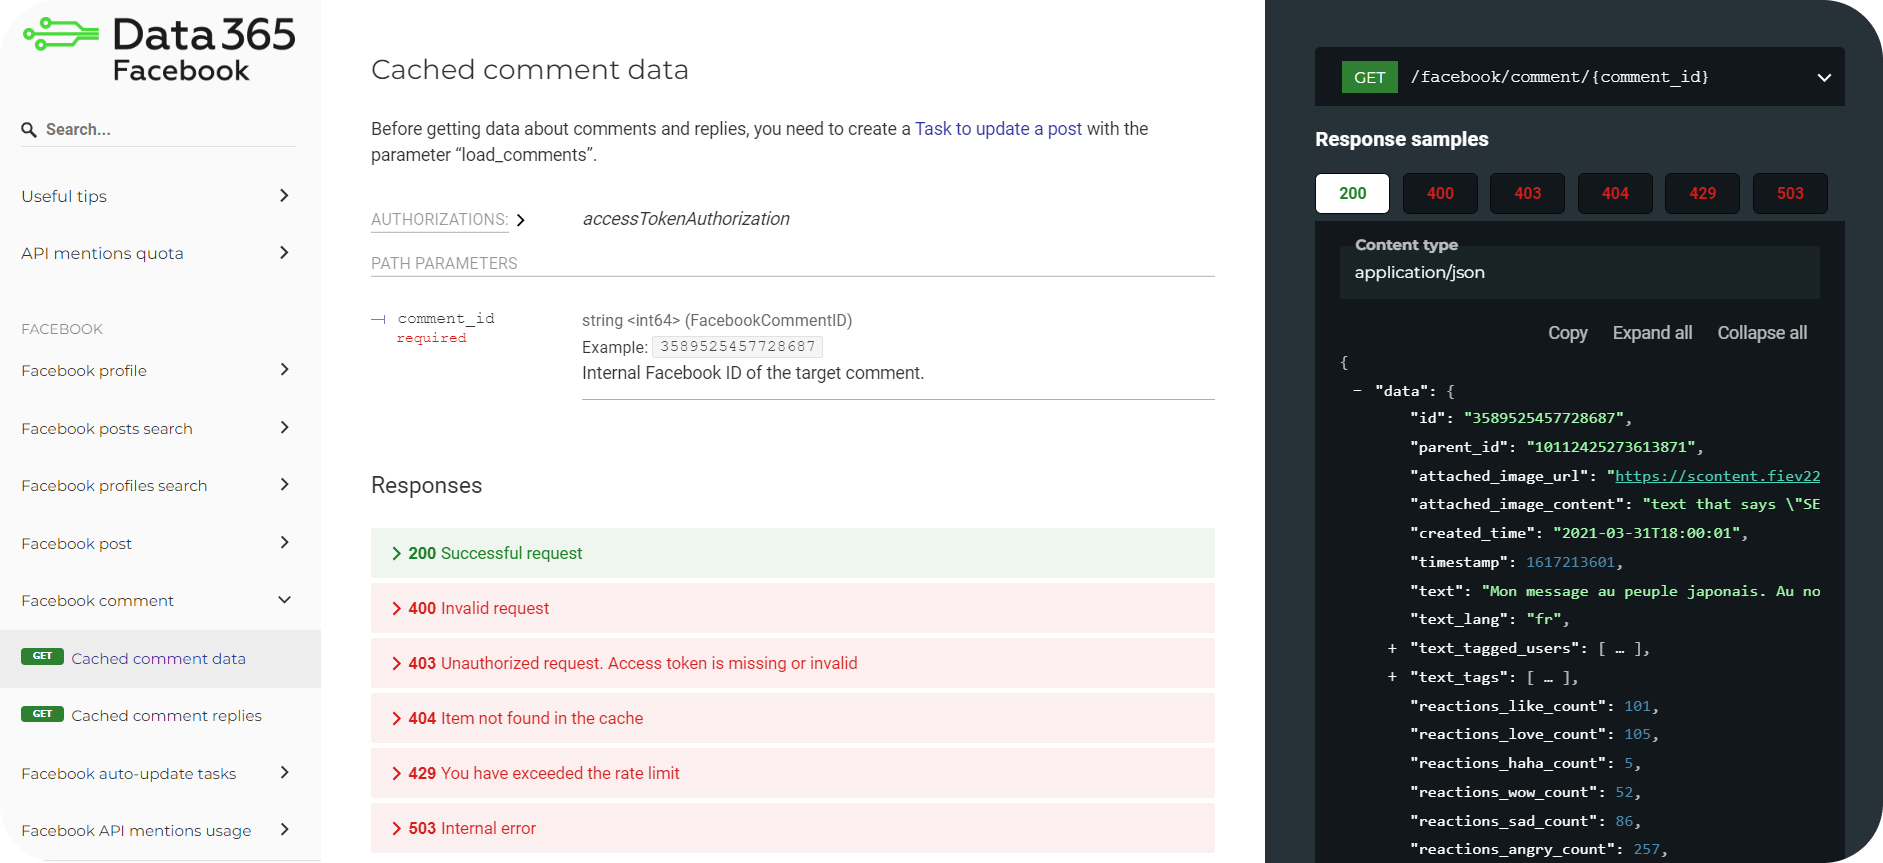This screenshot has height=863, width=1883.
Task: Expand the 403 Unauthorized request response
Action: click(x=793, y=663)
